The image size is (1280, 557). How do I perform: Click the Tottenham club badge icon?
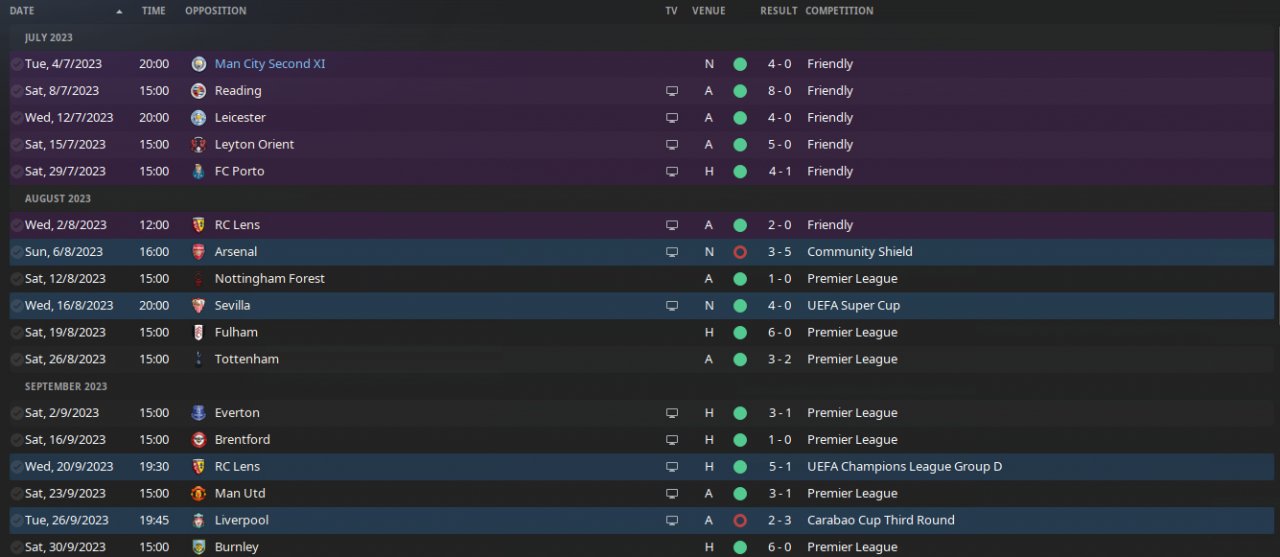[199, 359]
